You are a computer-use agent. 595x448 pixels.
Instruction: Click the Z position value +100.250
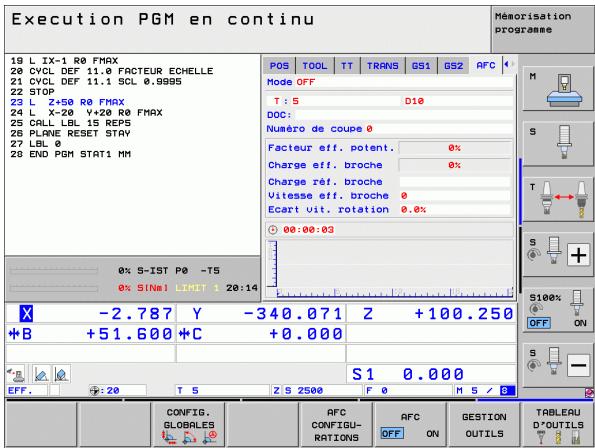(x=464, y=314)
